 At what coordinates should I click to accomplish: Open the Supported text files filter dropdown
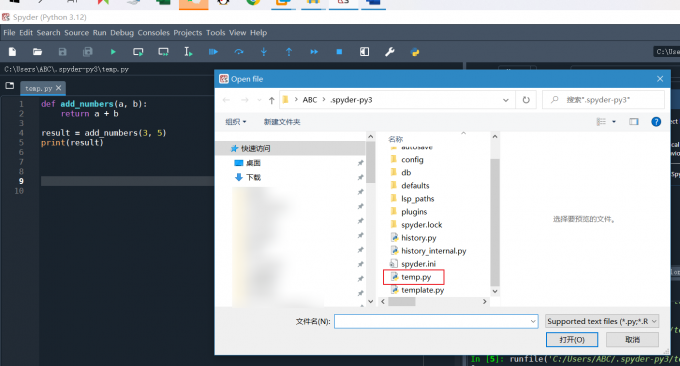[602, 321]
